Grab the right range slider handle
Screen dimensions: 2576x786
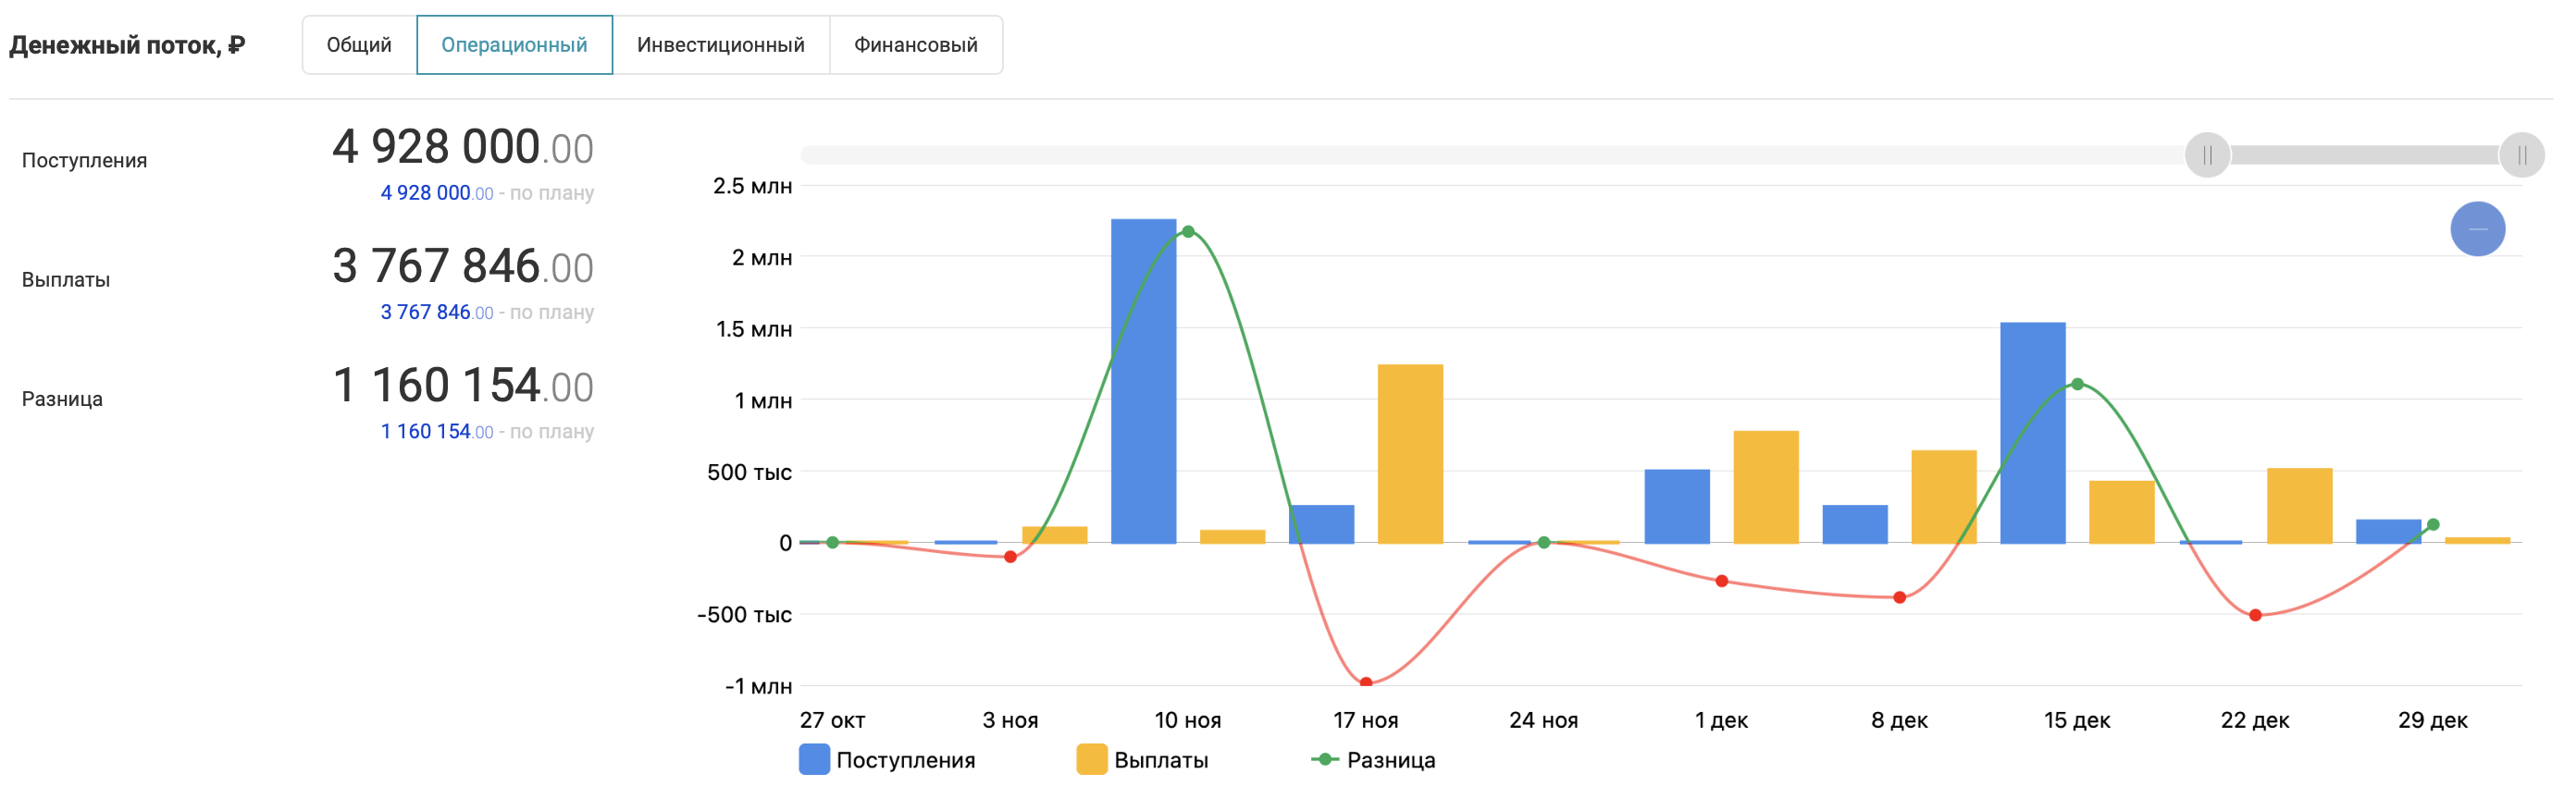(x=2520, y=155)
